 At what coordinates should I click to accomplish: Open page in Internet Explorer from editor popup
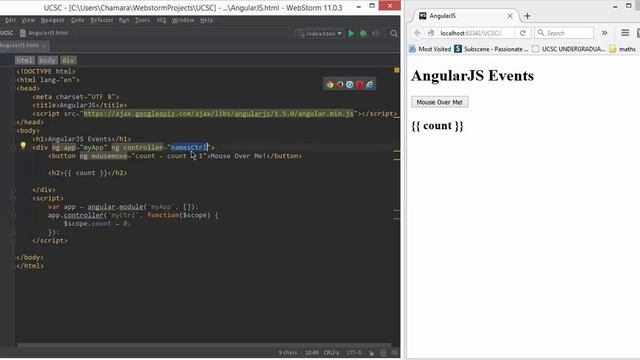pos(370,84)
